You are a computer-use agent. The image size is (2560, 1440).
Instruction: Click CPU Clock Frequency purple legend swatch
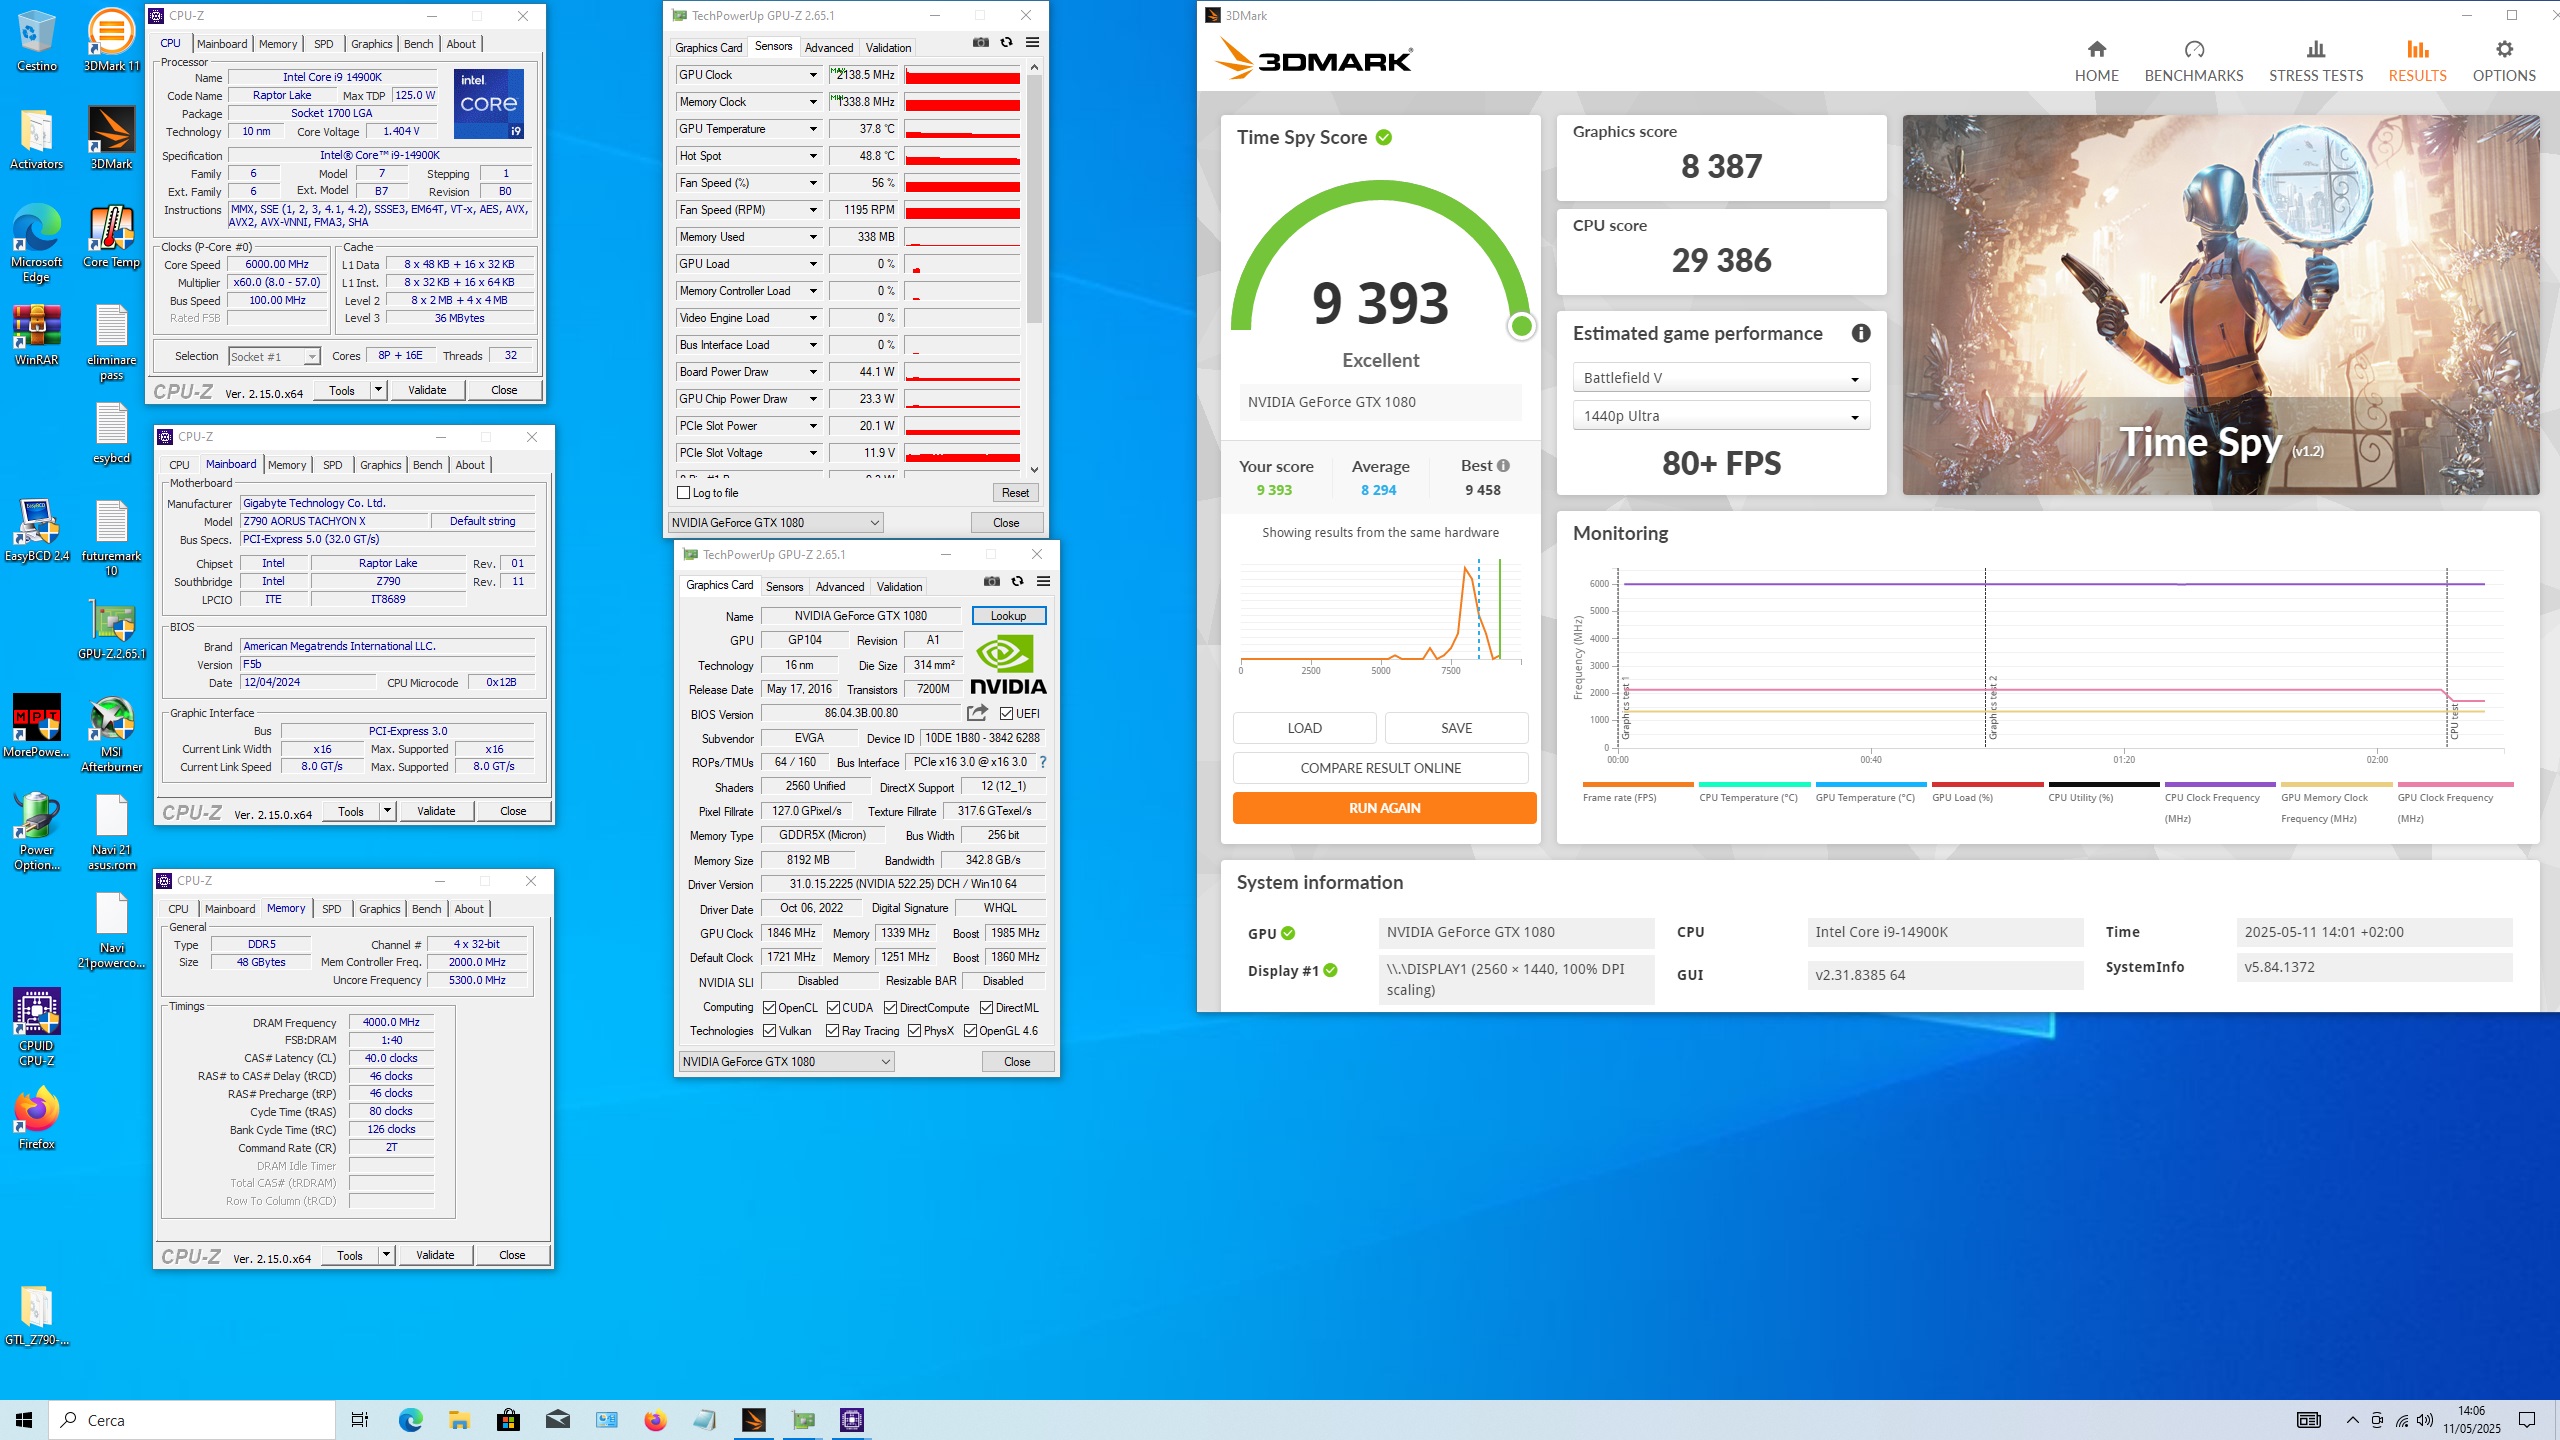point(2220,784)
